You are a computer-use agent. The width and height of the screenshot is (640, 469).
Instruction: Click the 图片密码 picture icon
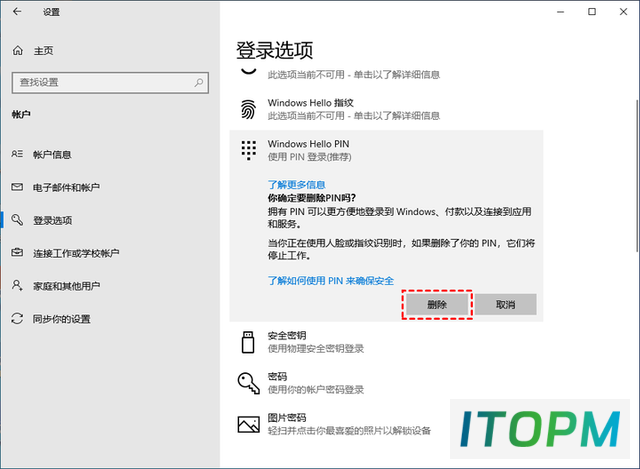point(249,425)
